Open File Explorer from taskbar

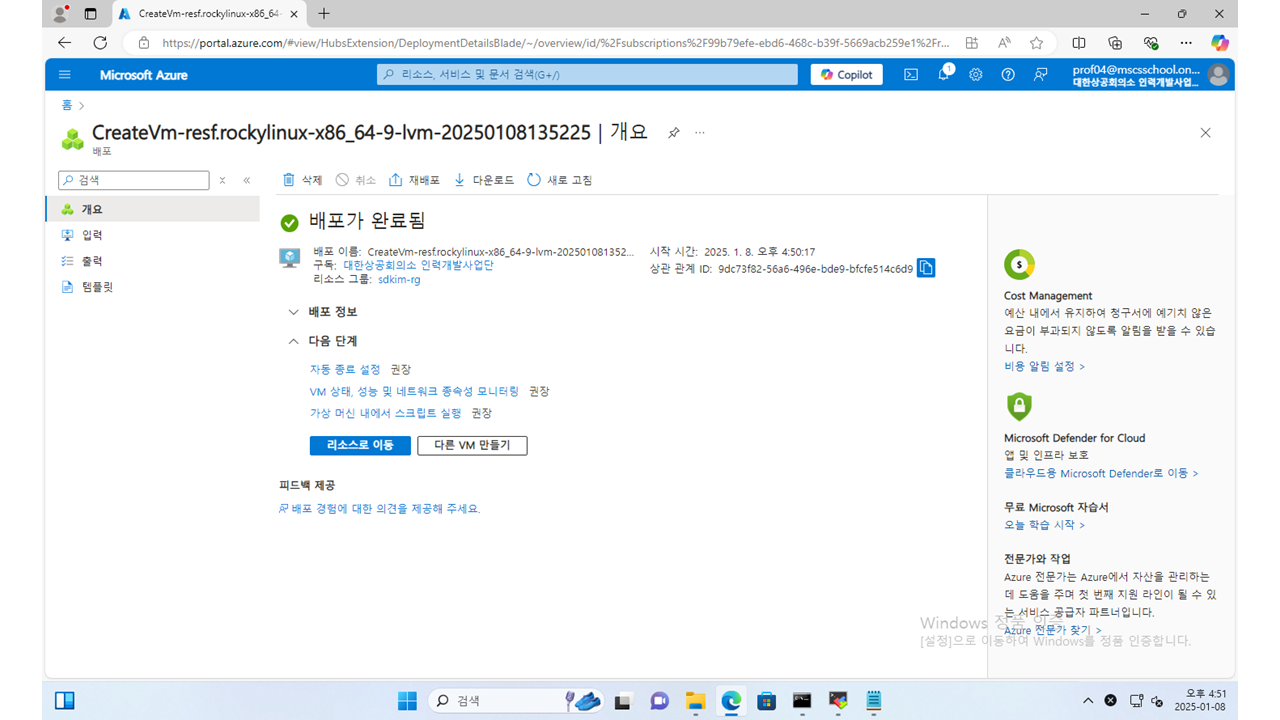tap(695, 701)
